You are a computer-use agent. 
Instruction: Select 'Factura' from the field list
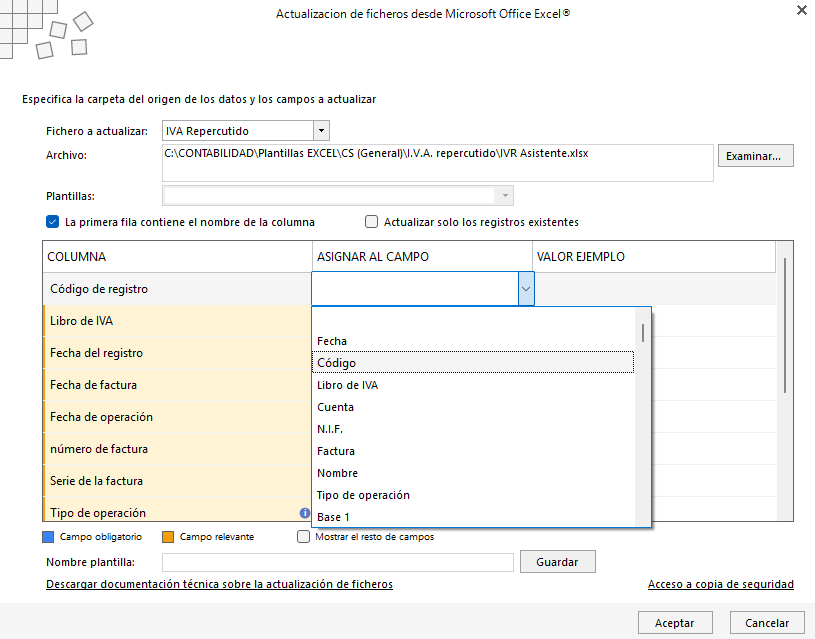coord(473,451)
